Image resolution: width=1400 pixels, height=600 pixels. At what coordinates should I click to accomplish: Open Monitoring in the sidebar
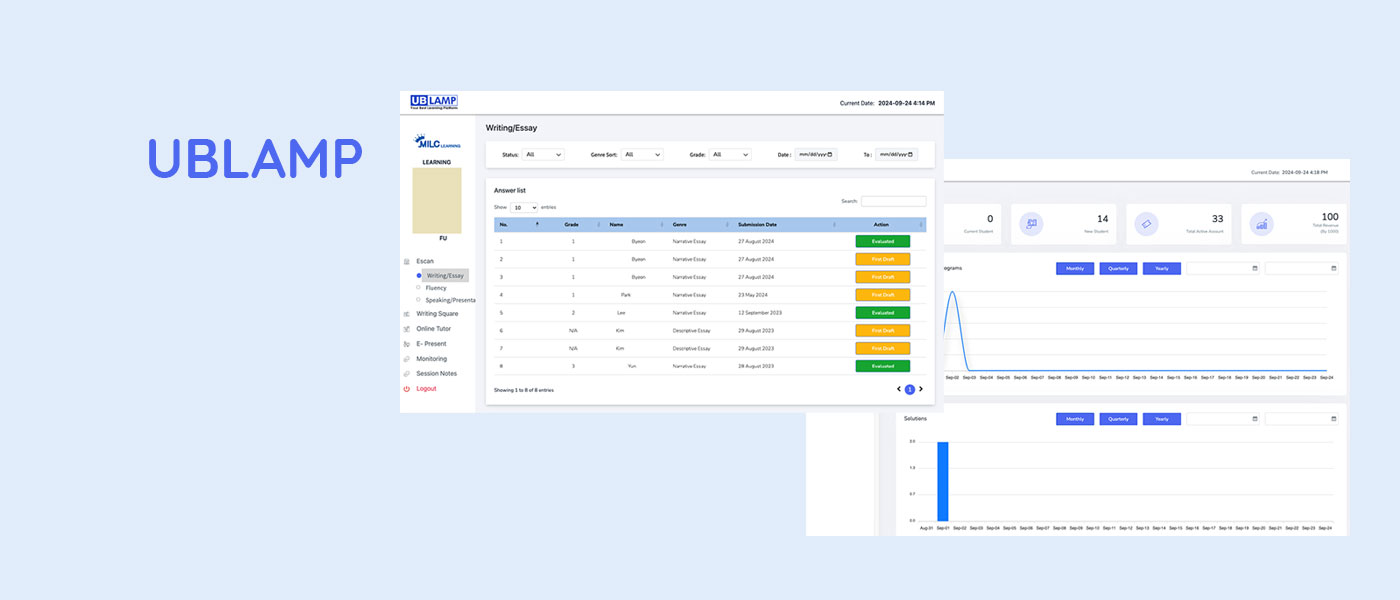coord(432,359)
